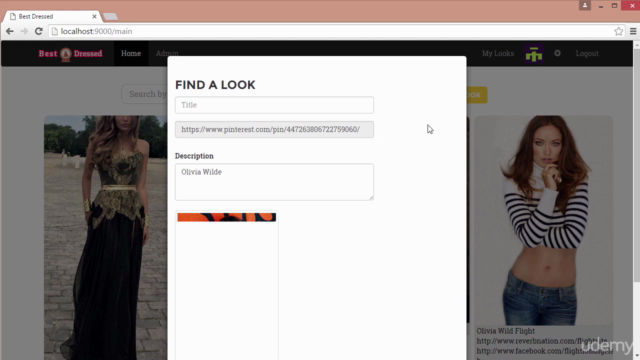Click the loading image preview in modal
The height and width of the screenshot is (360, 640).
point(227,285)
